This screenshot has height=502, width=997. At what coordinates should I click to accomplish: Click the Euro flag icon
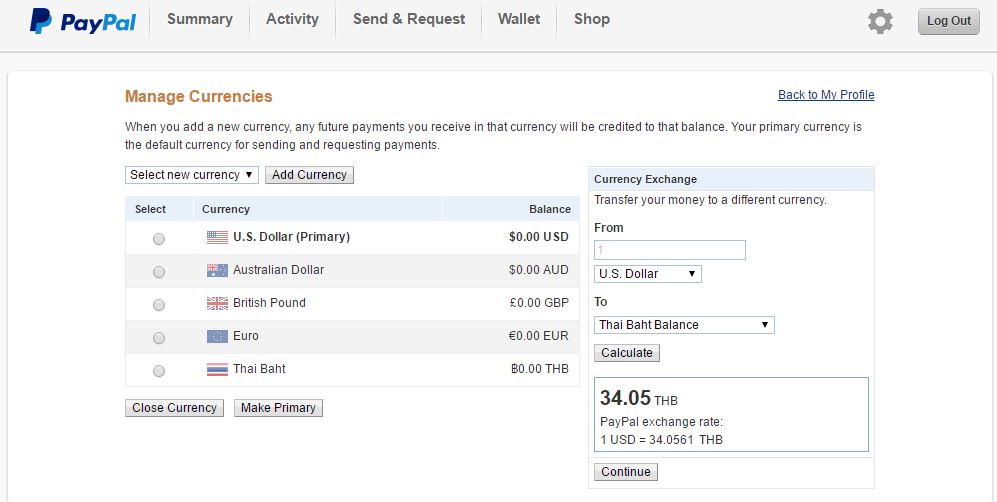(217, 337)
